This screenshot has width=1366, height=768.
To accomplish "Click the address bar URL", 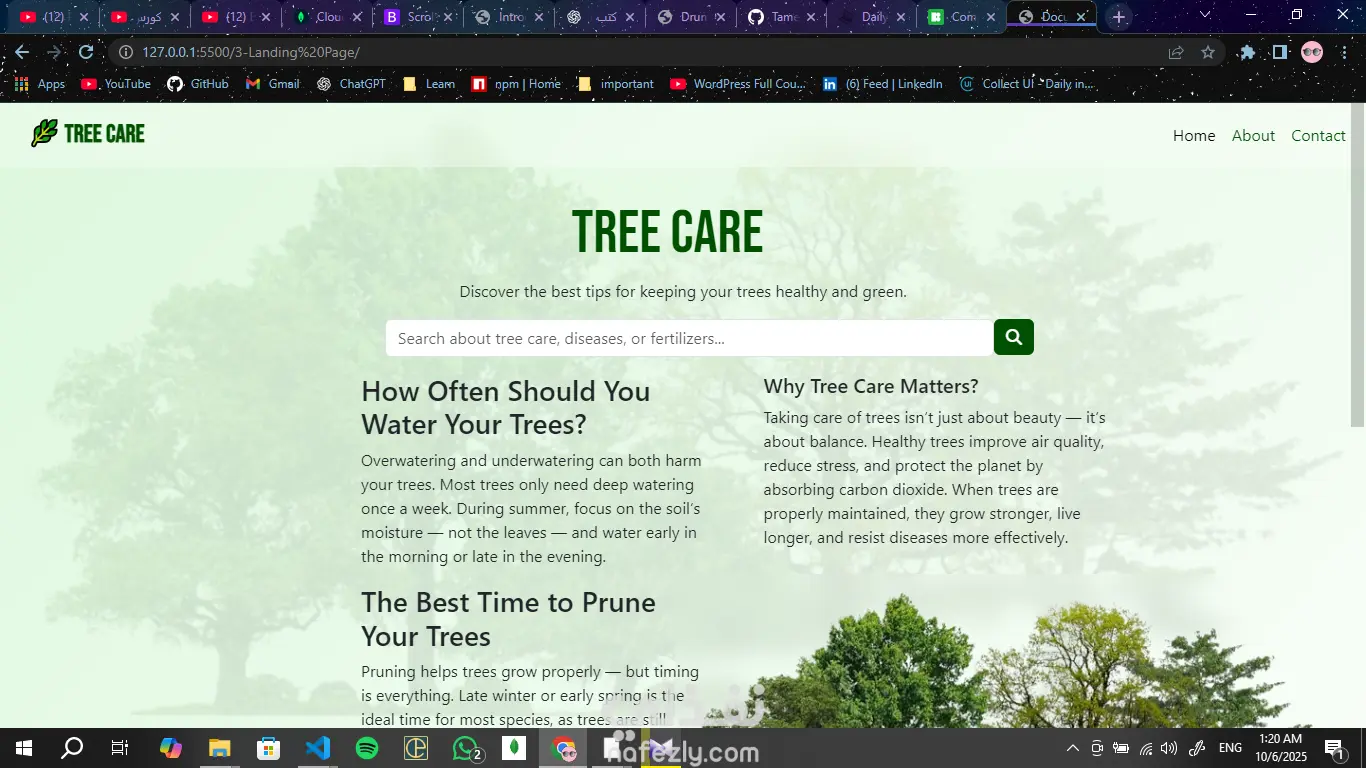I will click(251, 52).
